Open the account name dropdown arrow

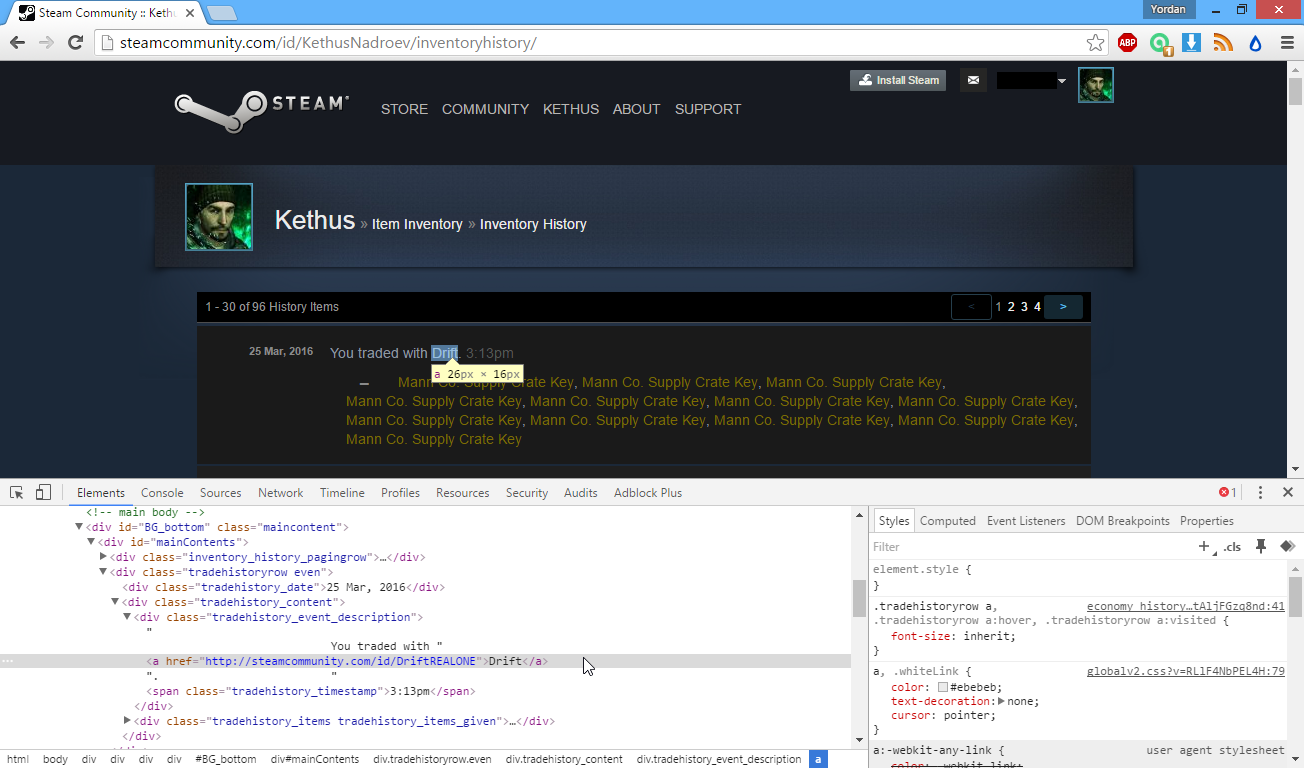pos(1062,81)
